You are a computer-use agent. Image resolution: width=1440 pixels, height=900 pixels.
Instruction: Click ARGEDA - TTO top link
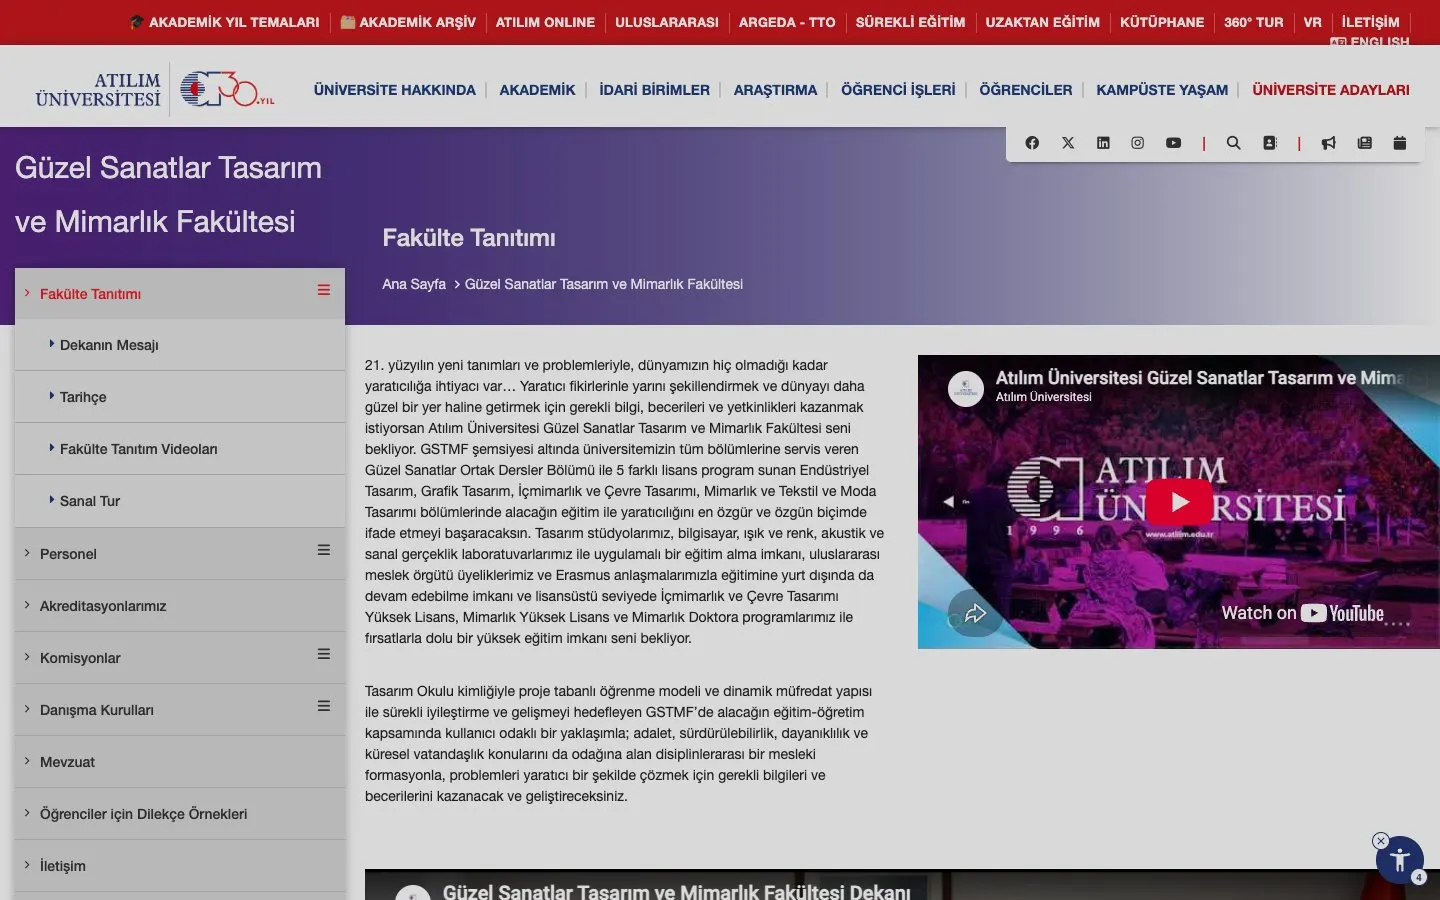pyautogui.click(x=787, y=22)
